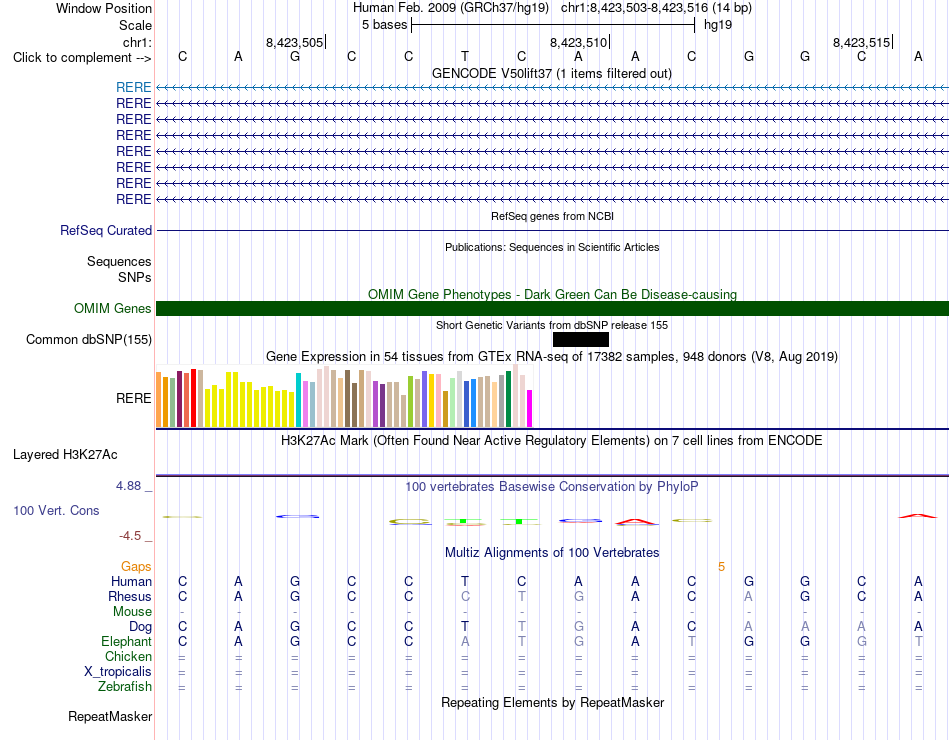Click the GENCODE V50lift37 track title

552,73
